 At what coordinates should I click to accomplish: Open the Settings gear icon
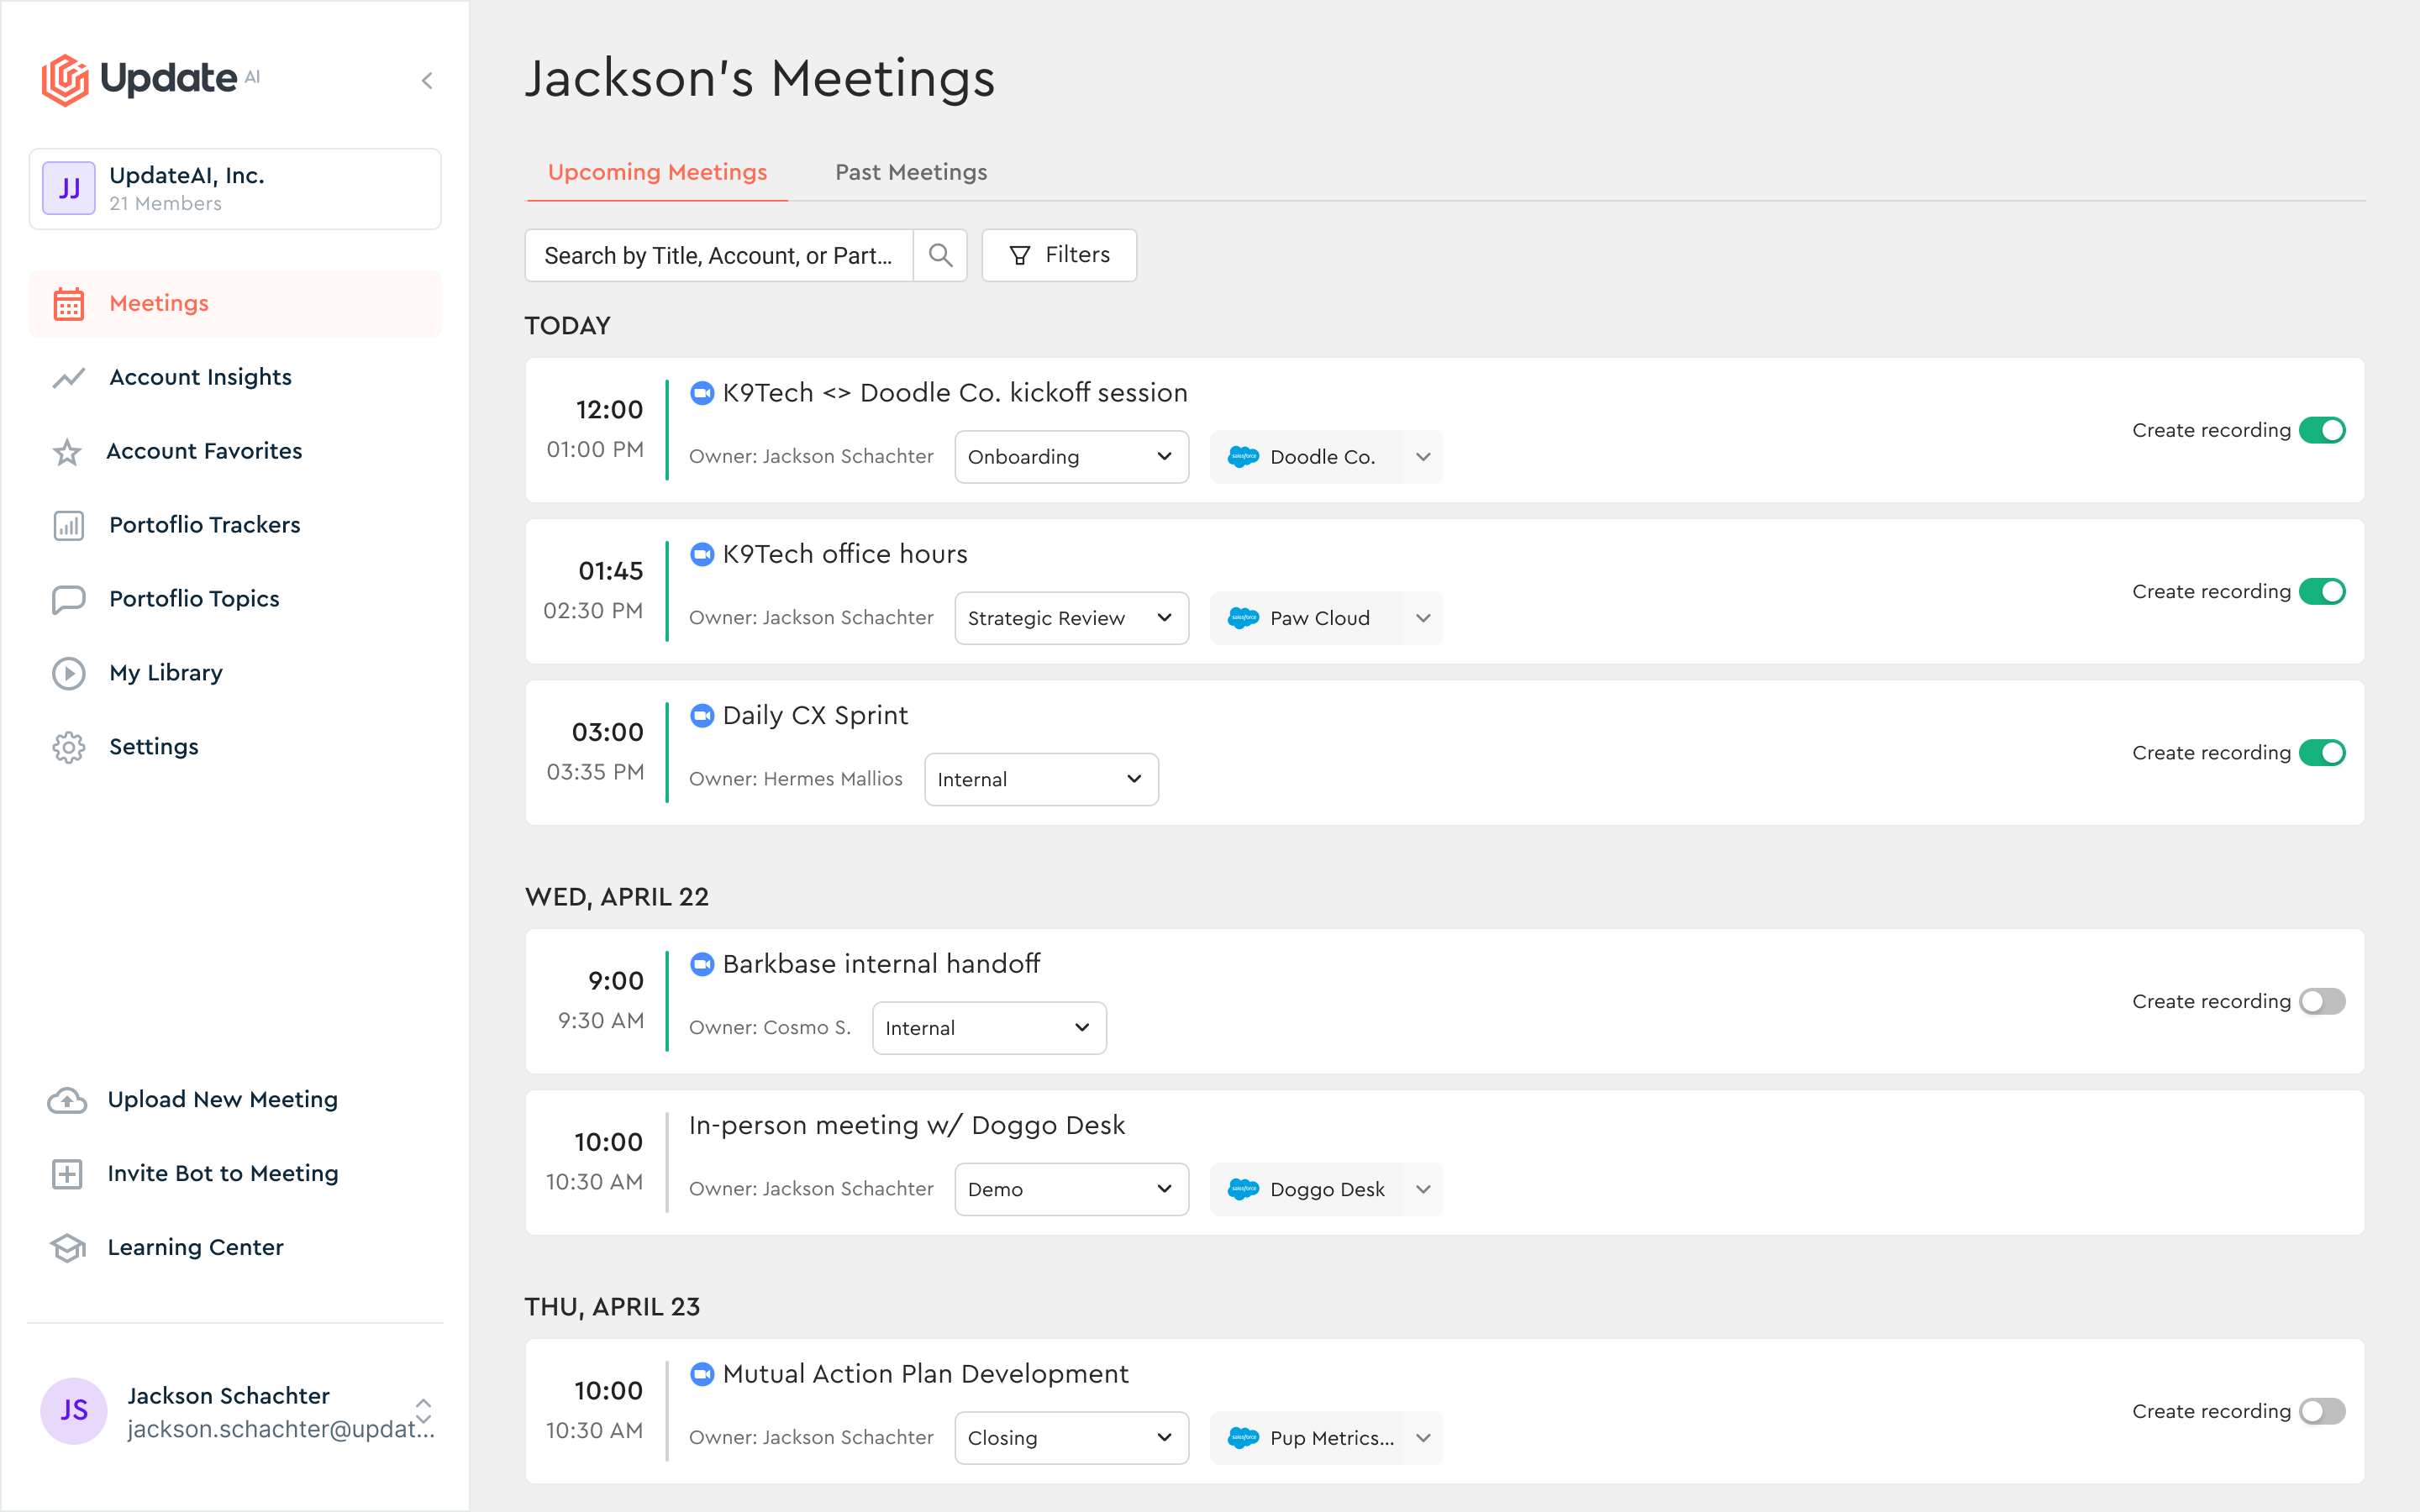68,747
